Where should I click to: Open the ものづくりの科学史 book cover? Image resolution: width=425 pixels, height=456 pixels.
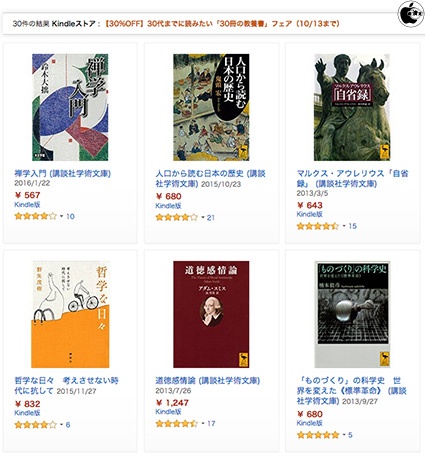point(352,314)
